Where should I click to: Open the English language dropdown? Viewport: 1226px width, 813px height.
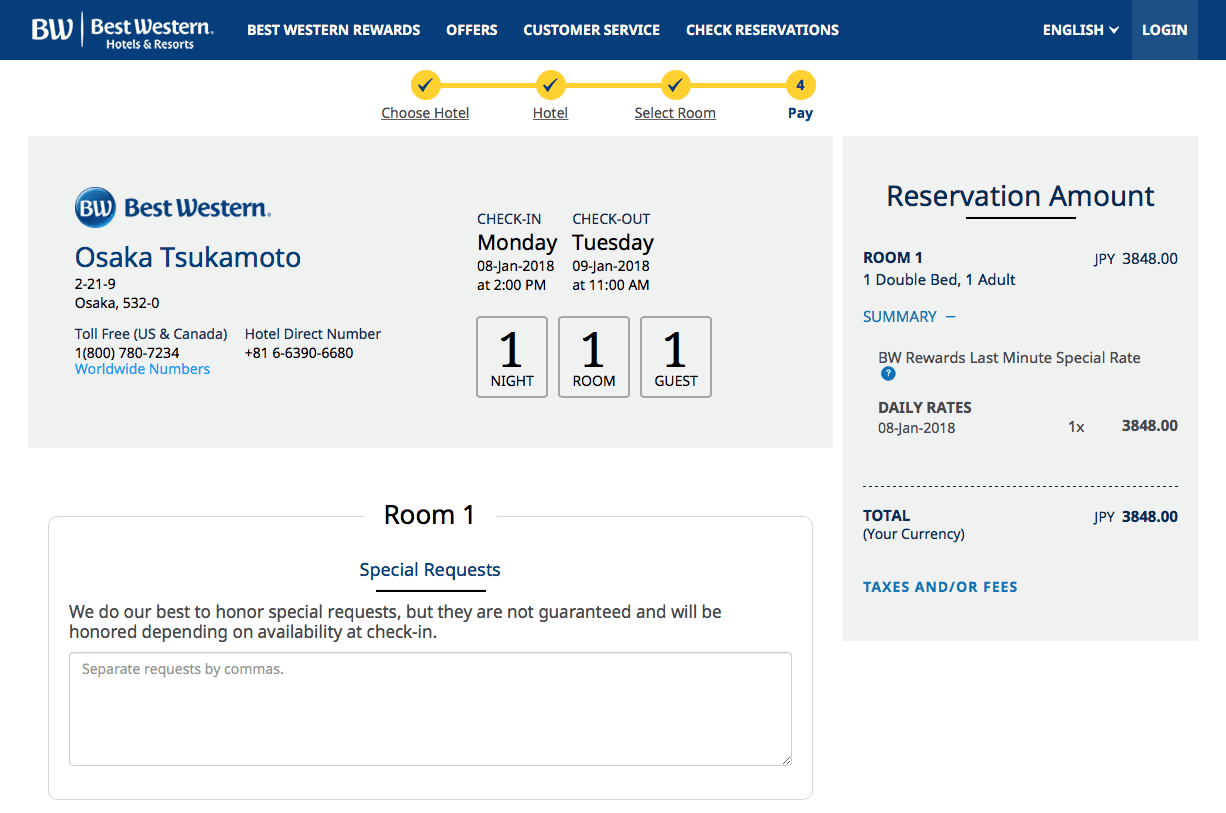pyautogui.click(x=1080, y=30)
